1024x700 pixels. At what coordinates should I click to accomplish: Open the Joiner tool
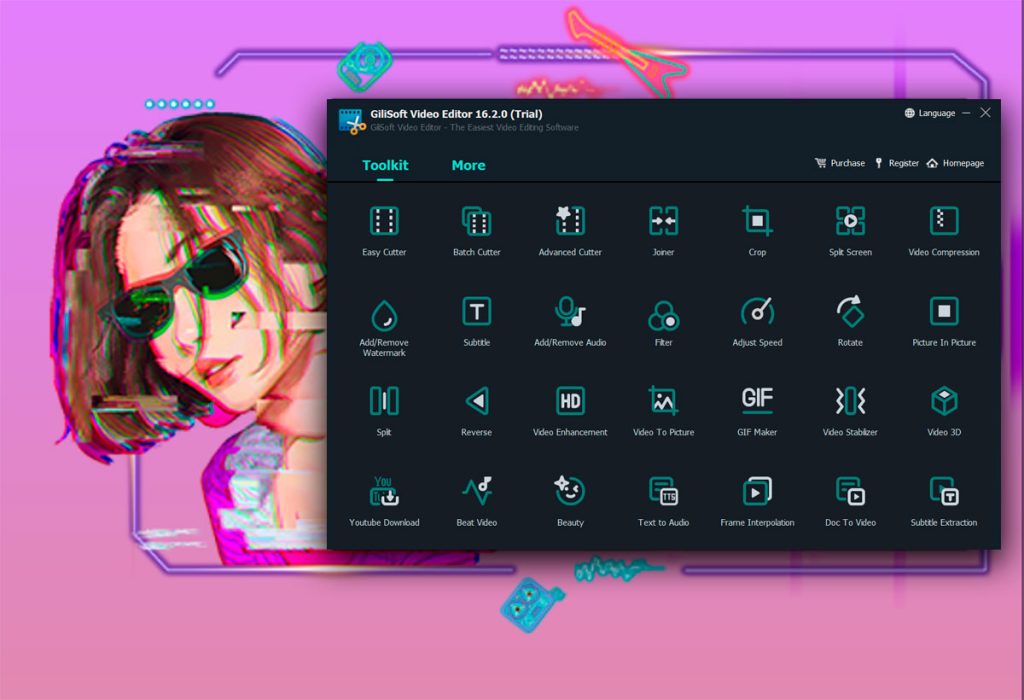(664, 231)
